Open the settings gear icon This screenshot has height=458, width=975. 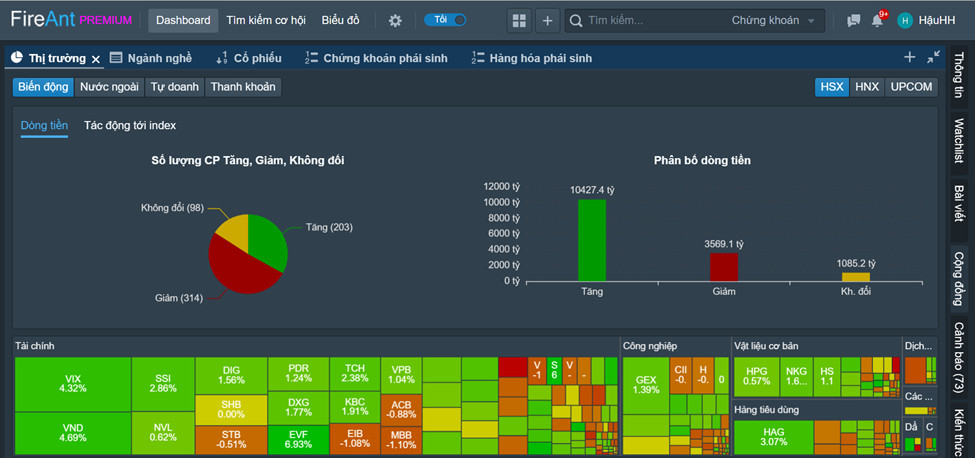pos(395,21)
